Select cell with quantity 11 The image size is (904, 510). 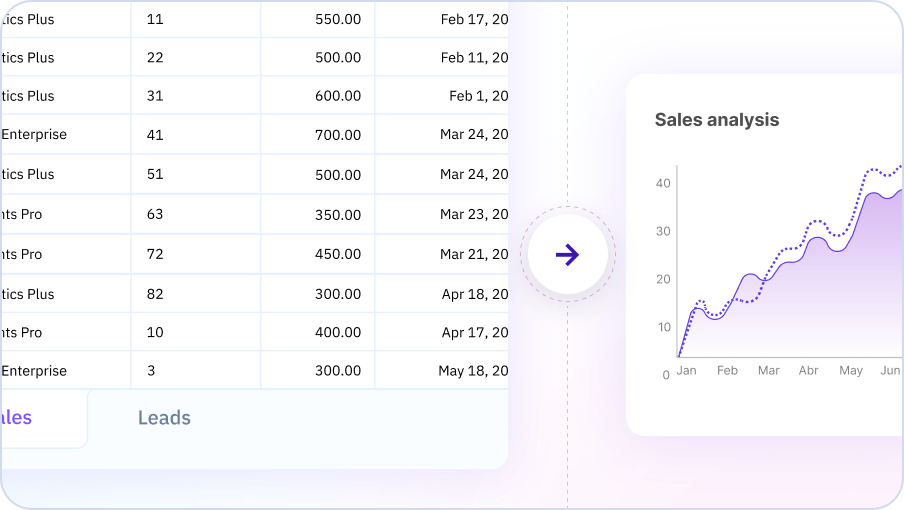195,19
